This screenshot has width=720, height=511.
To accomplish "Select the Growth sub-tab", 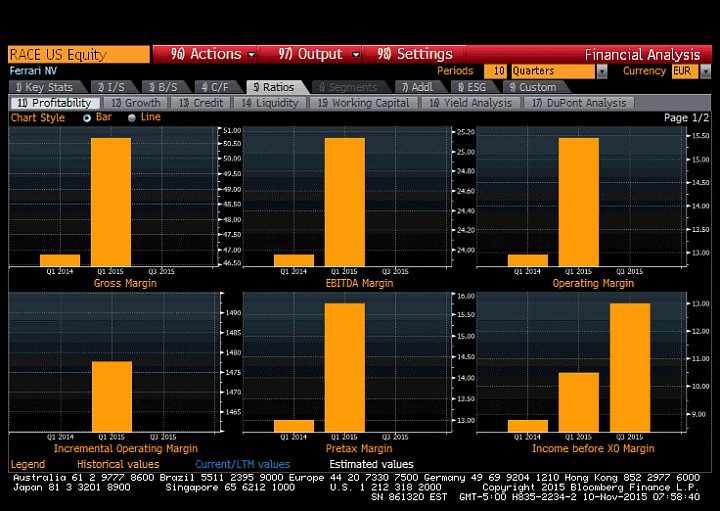I will point(136,103).
